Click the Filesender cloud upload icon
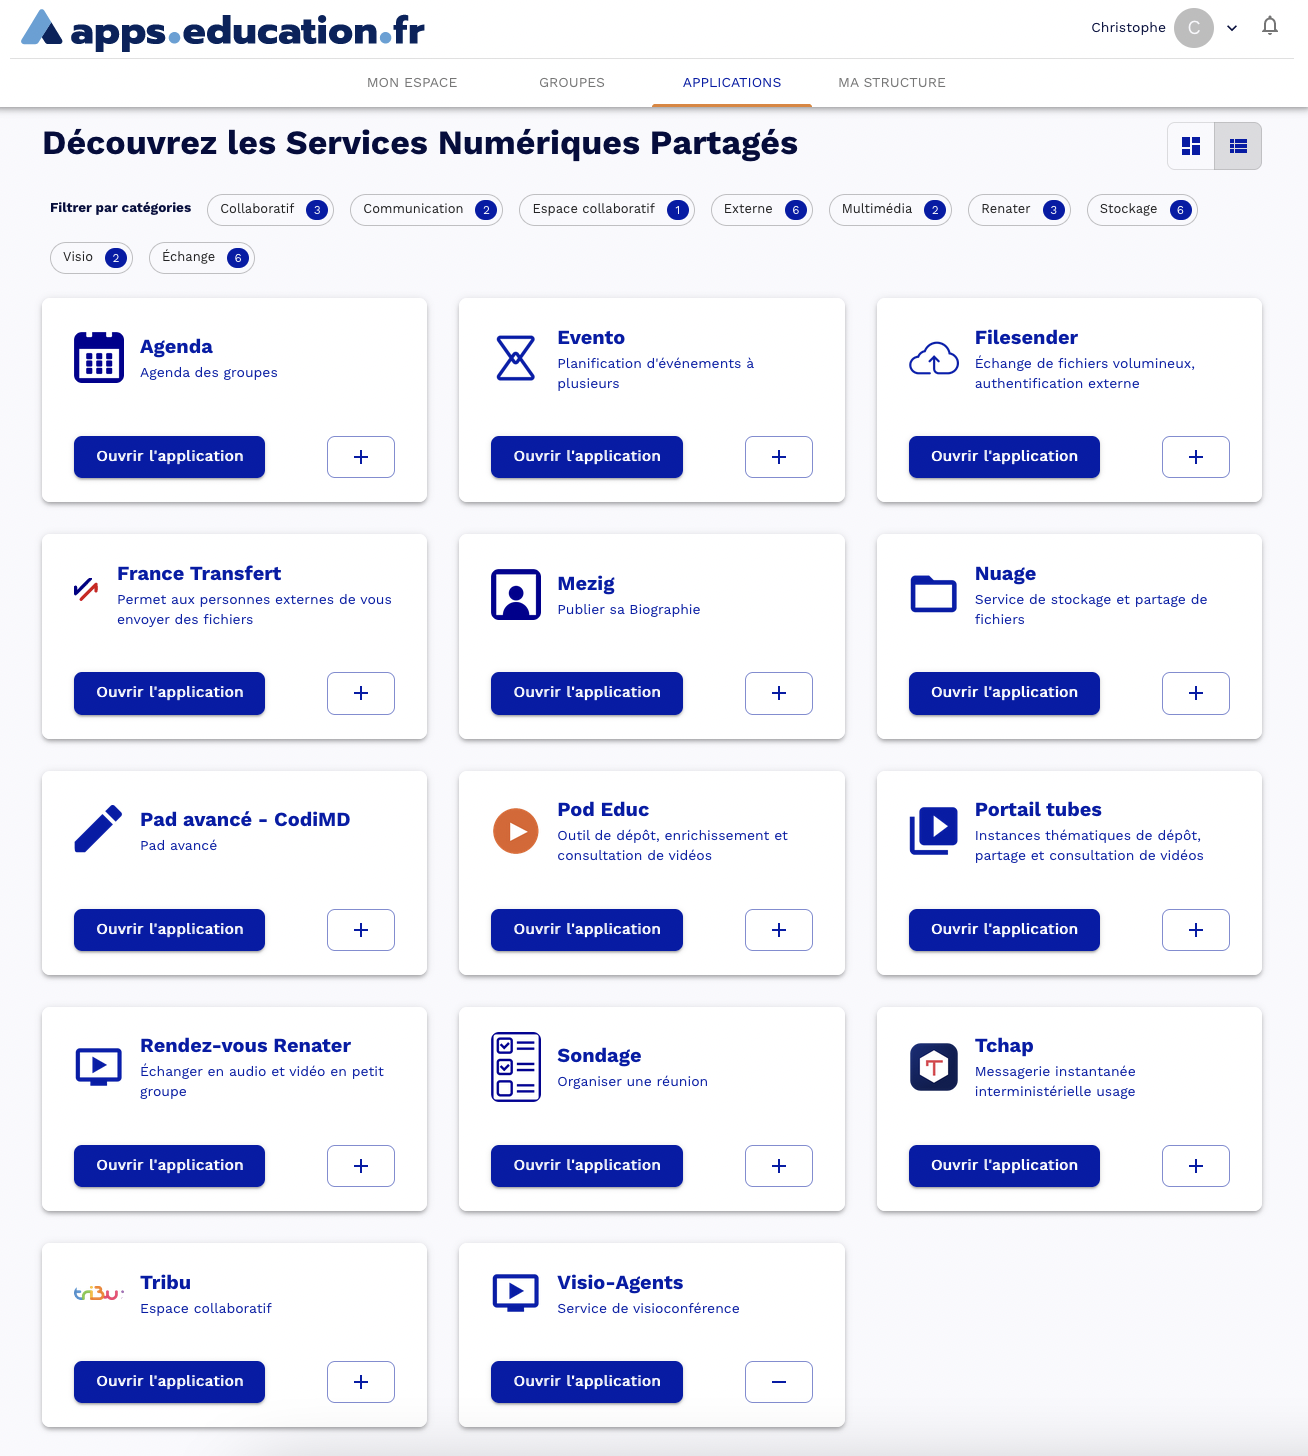 (x=934, y=358)
